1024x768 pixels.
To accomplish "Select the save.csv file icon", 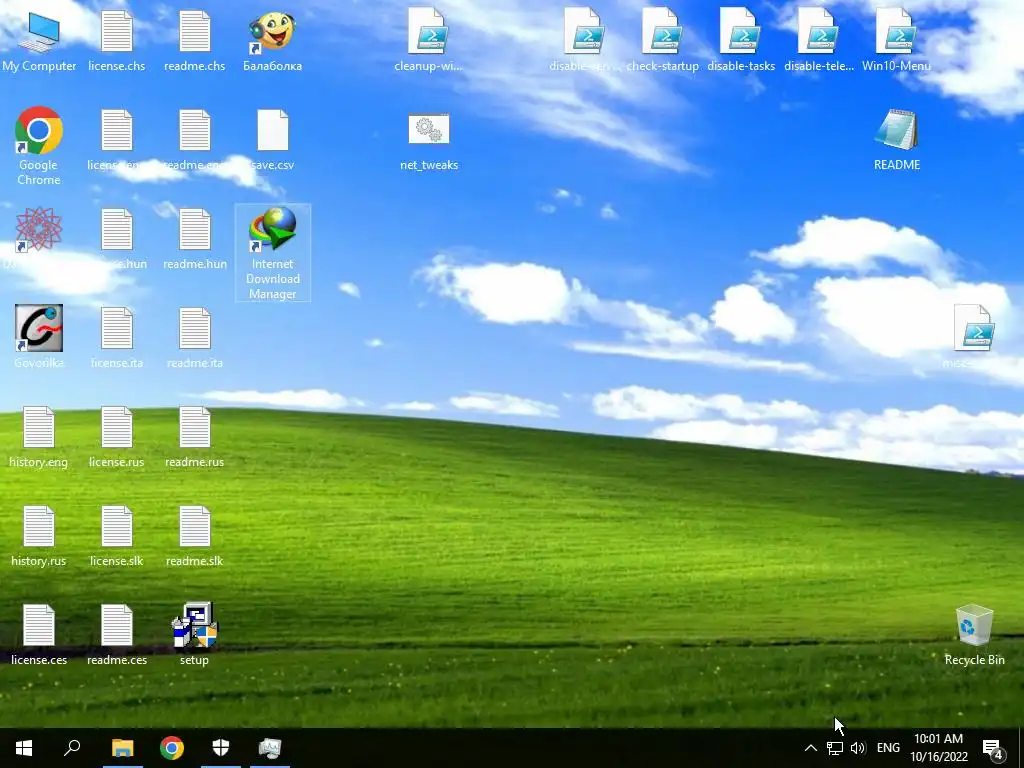I will pos(272,140).
